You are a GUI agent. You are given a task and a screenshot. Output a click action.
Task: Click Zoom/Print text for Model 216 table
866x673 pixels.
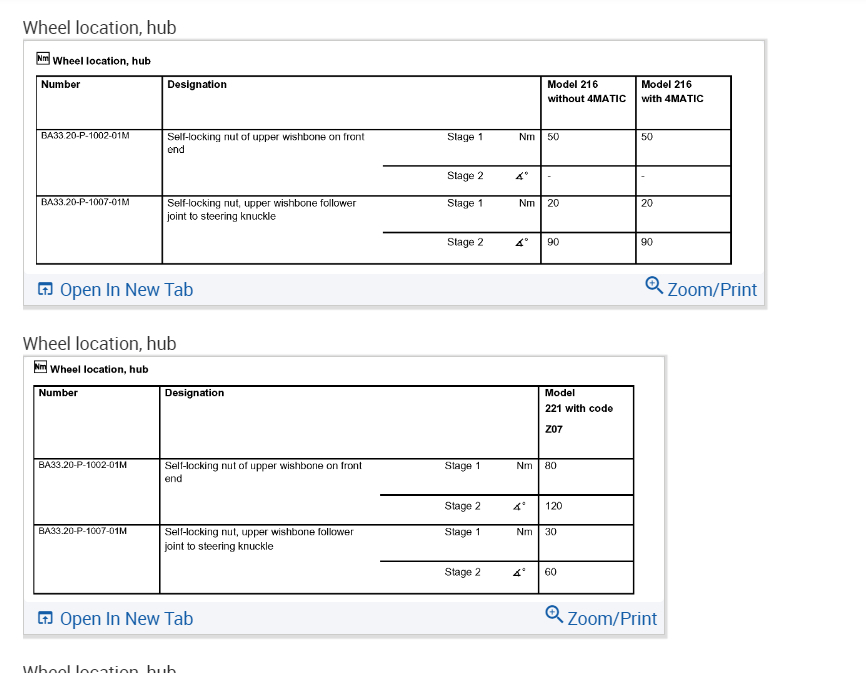click(712, 290)
